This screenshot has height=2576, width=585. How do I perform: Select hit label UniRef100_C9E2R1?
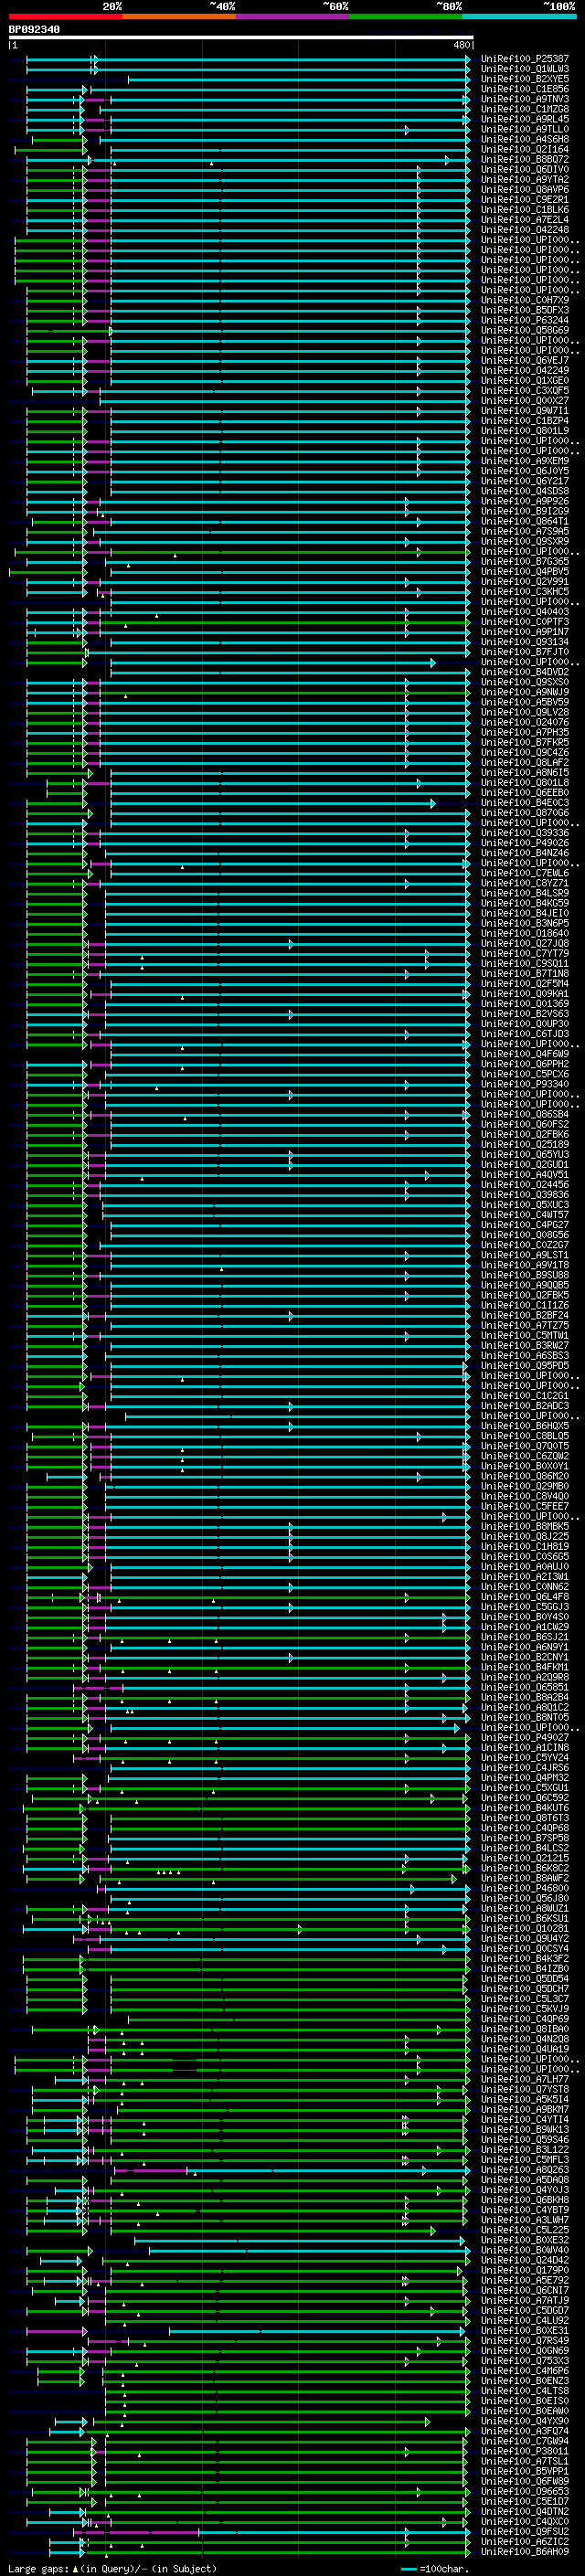click(524, 199)
